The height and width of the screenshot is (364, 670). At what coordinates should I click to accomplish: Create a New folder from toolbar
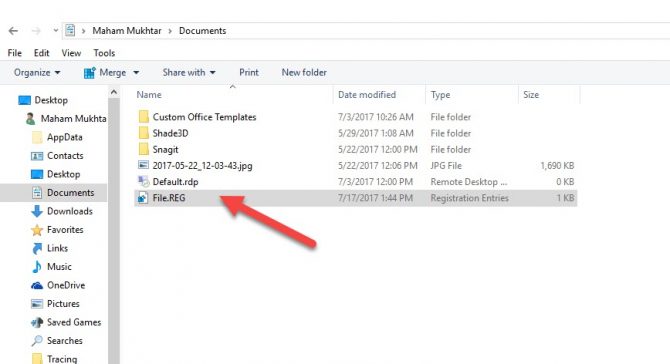304,73
